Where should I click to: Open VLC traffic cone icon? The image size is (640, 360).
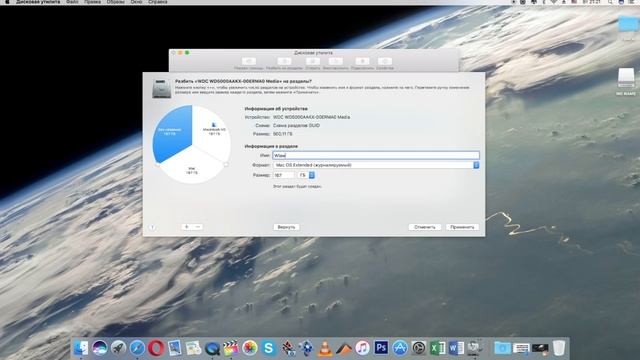(x=325, y=348)
